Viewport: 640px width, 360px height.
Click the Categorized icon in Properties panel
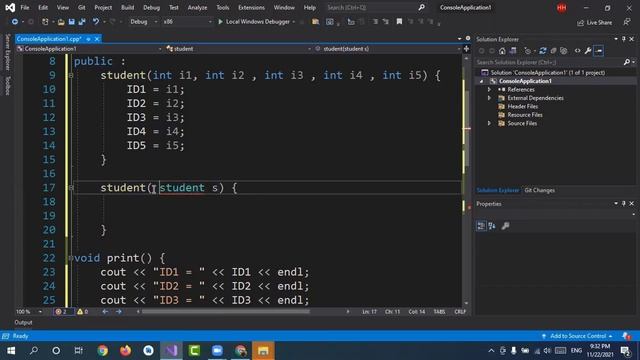[x=481, y=226]
